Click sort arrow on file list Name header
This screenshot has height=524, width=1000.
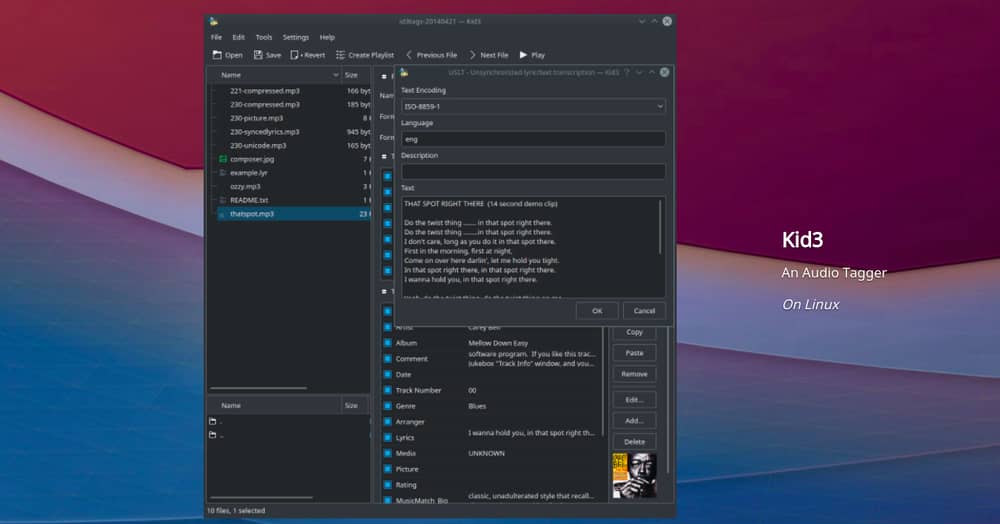point(335,75)
